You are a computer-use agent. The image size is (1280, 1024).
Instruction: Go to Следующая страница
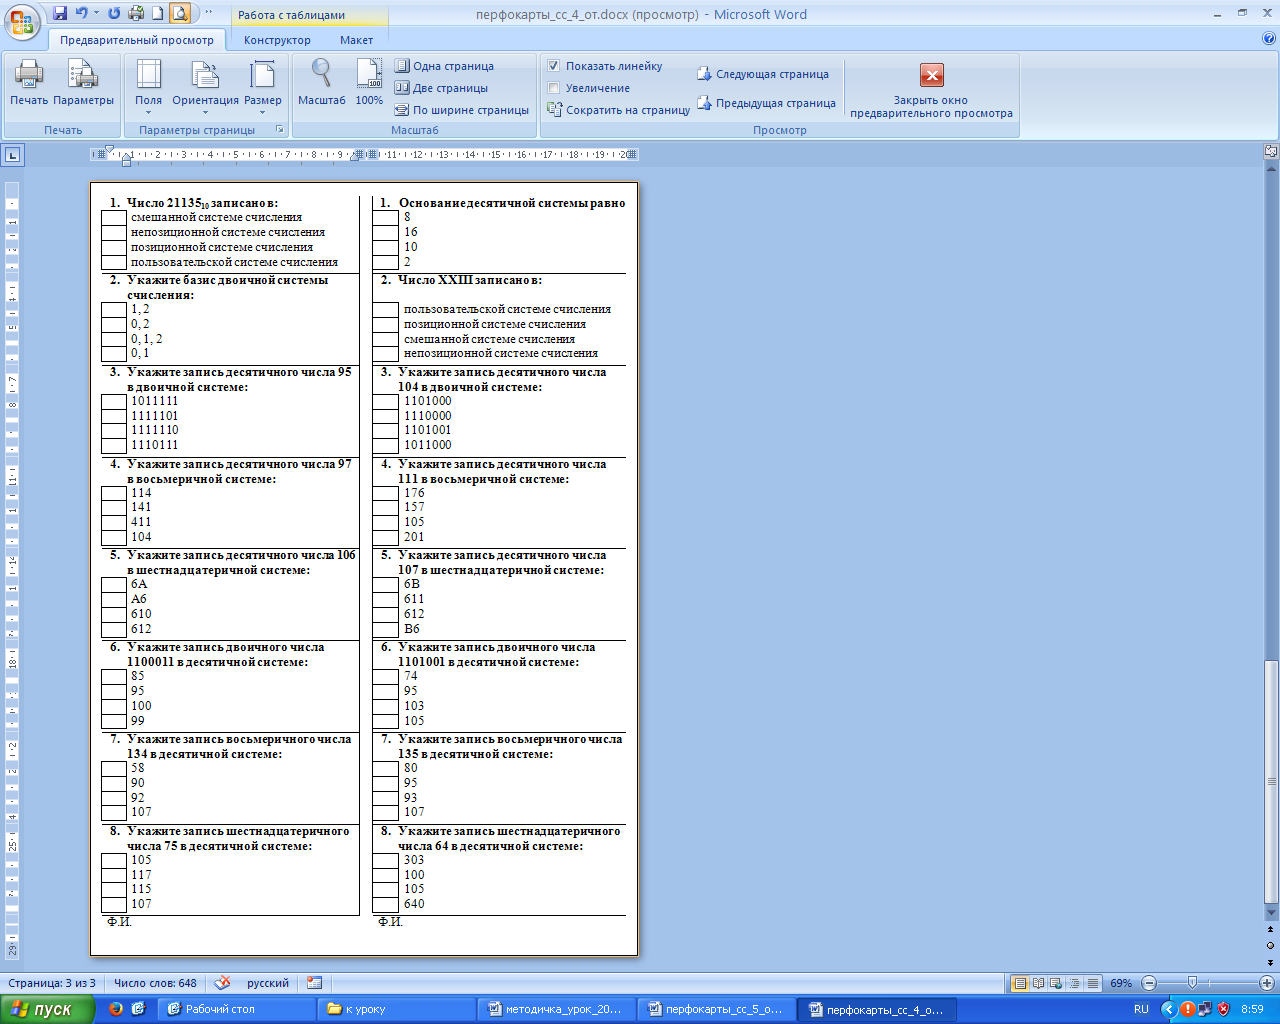click(763, 74)
